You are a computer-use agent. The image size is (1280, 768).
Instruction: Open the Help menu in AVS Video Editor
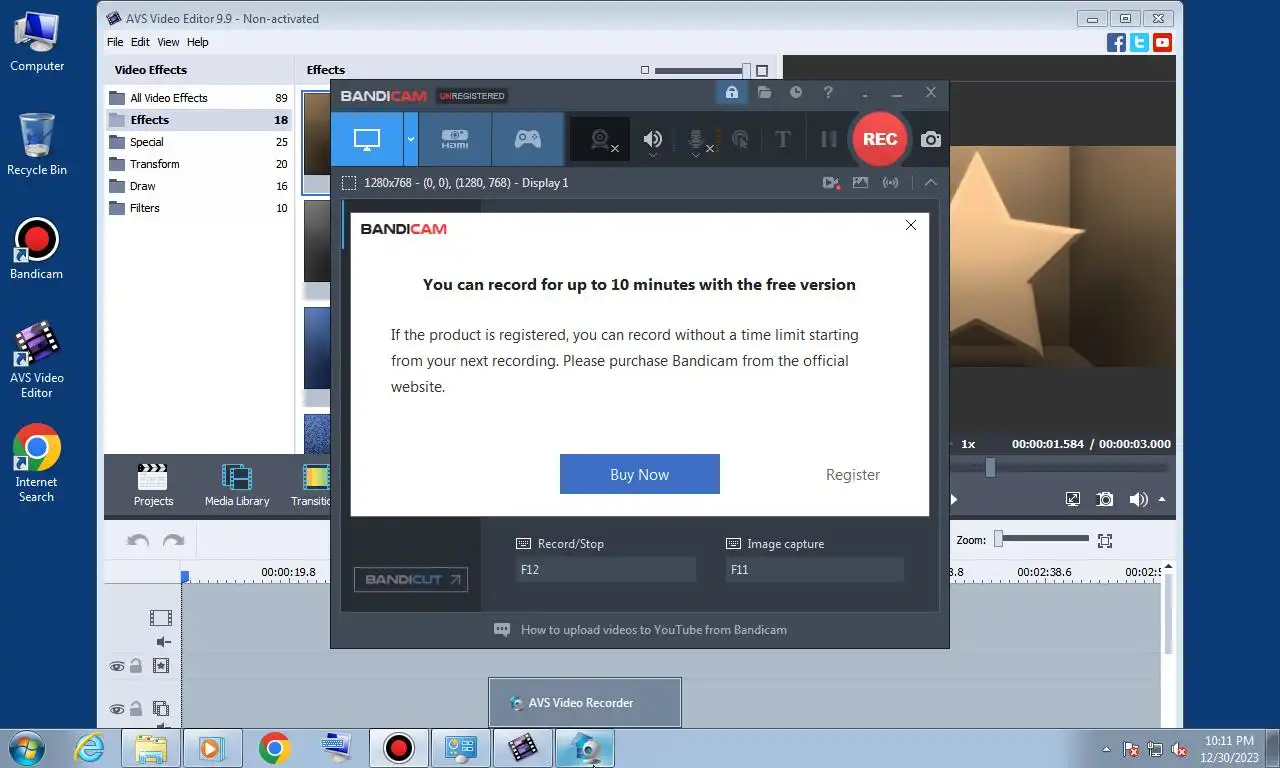pos(198,42)
